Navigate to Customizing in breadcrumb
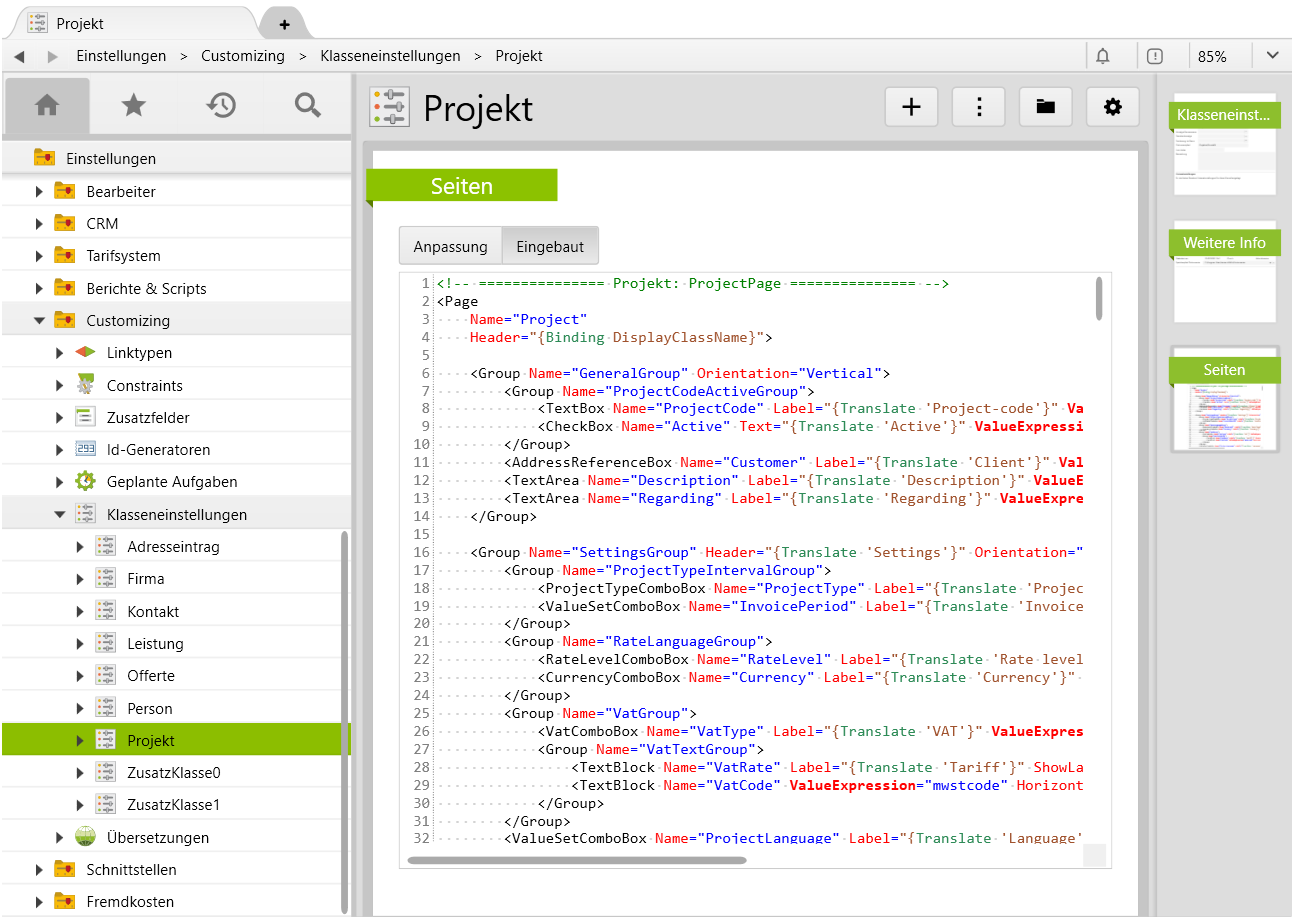The width and height of the screenshot is (1293, 919). 243,56
